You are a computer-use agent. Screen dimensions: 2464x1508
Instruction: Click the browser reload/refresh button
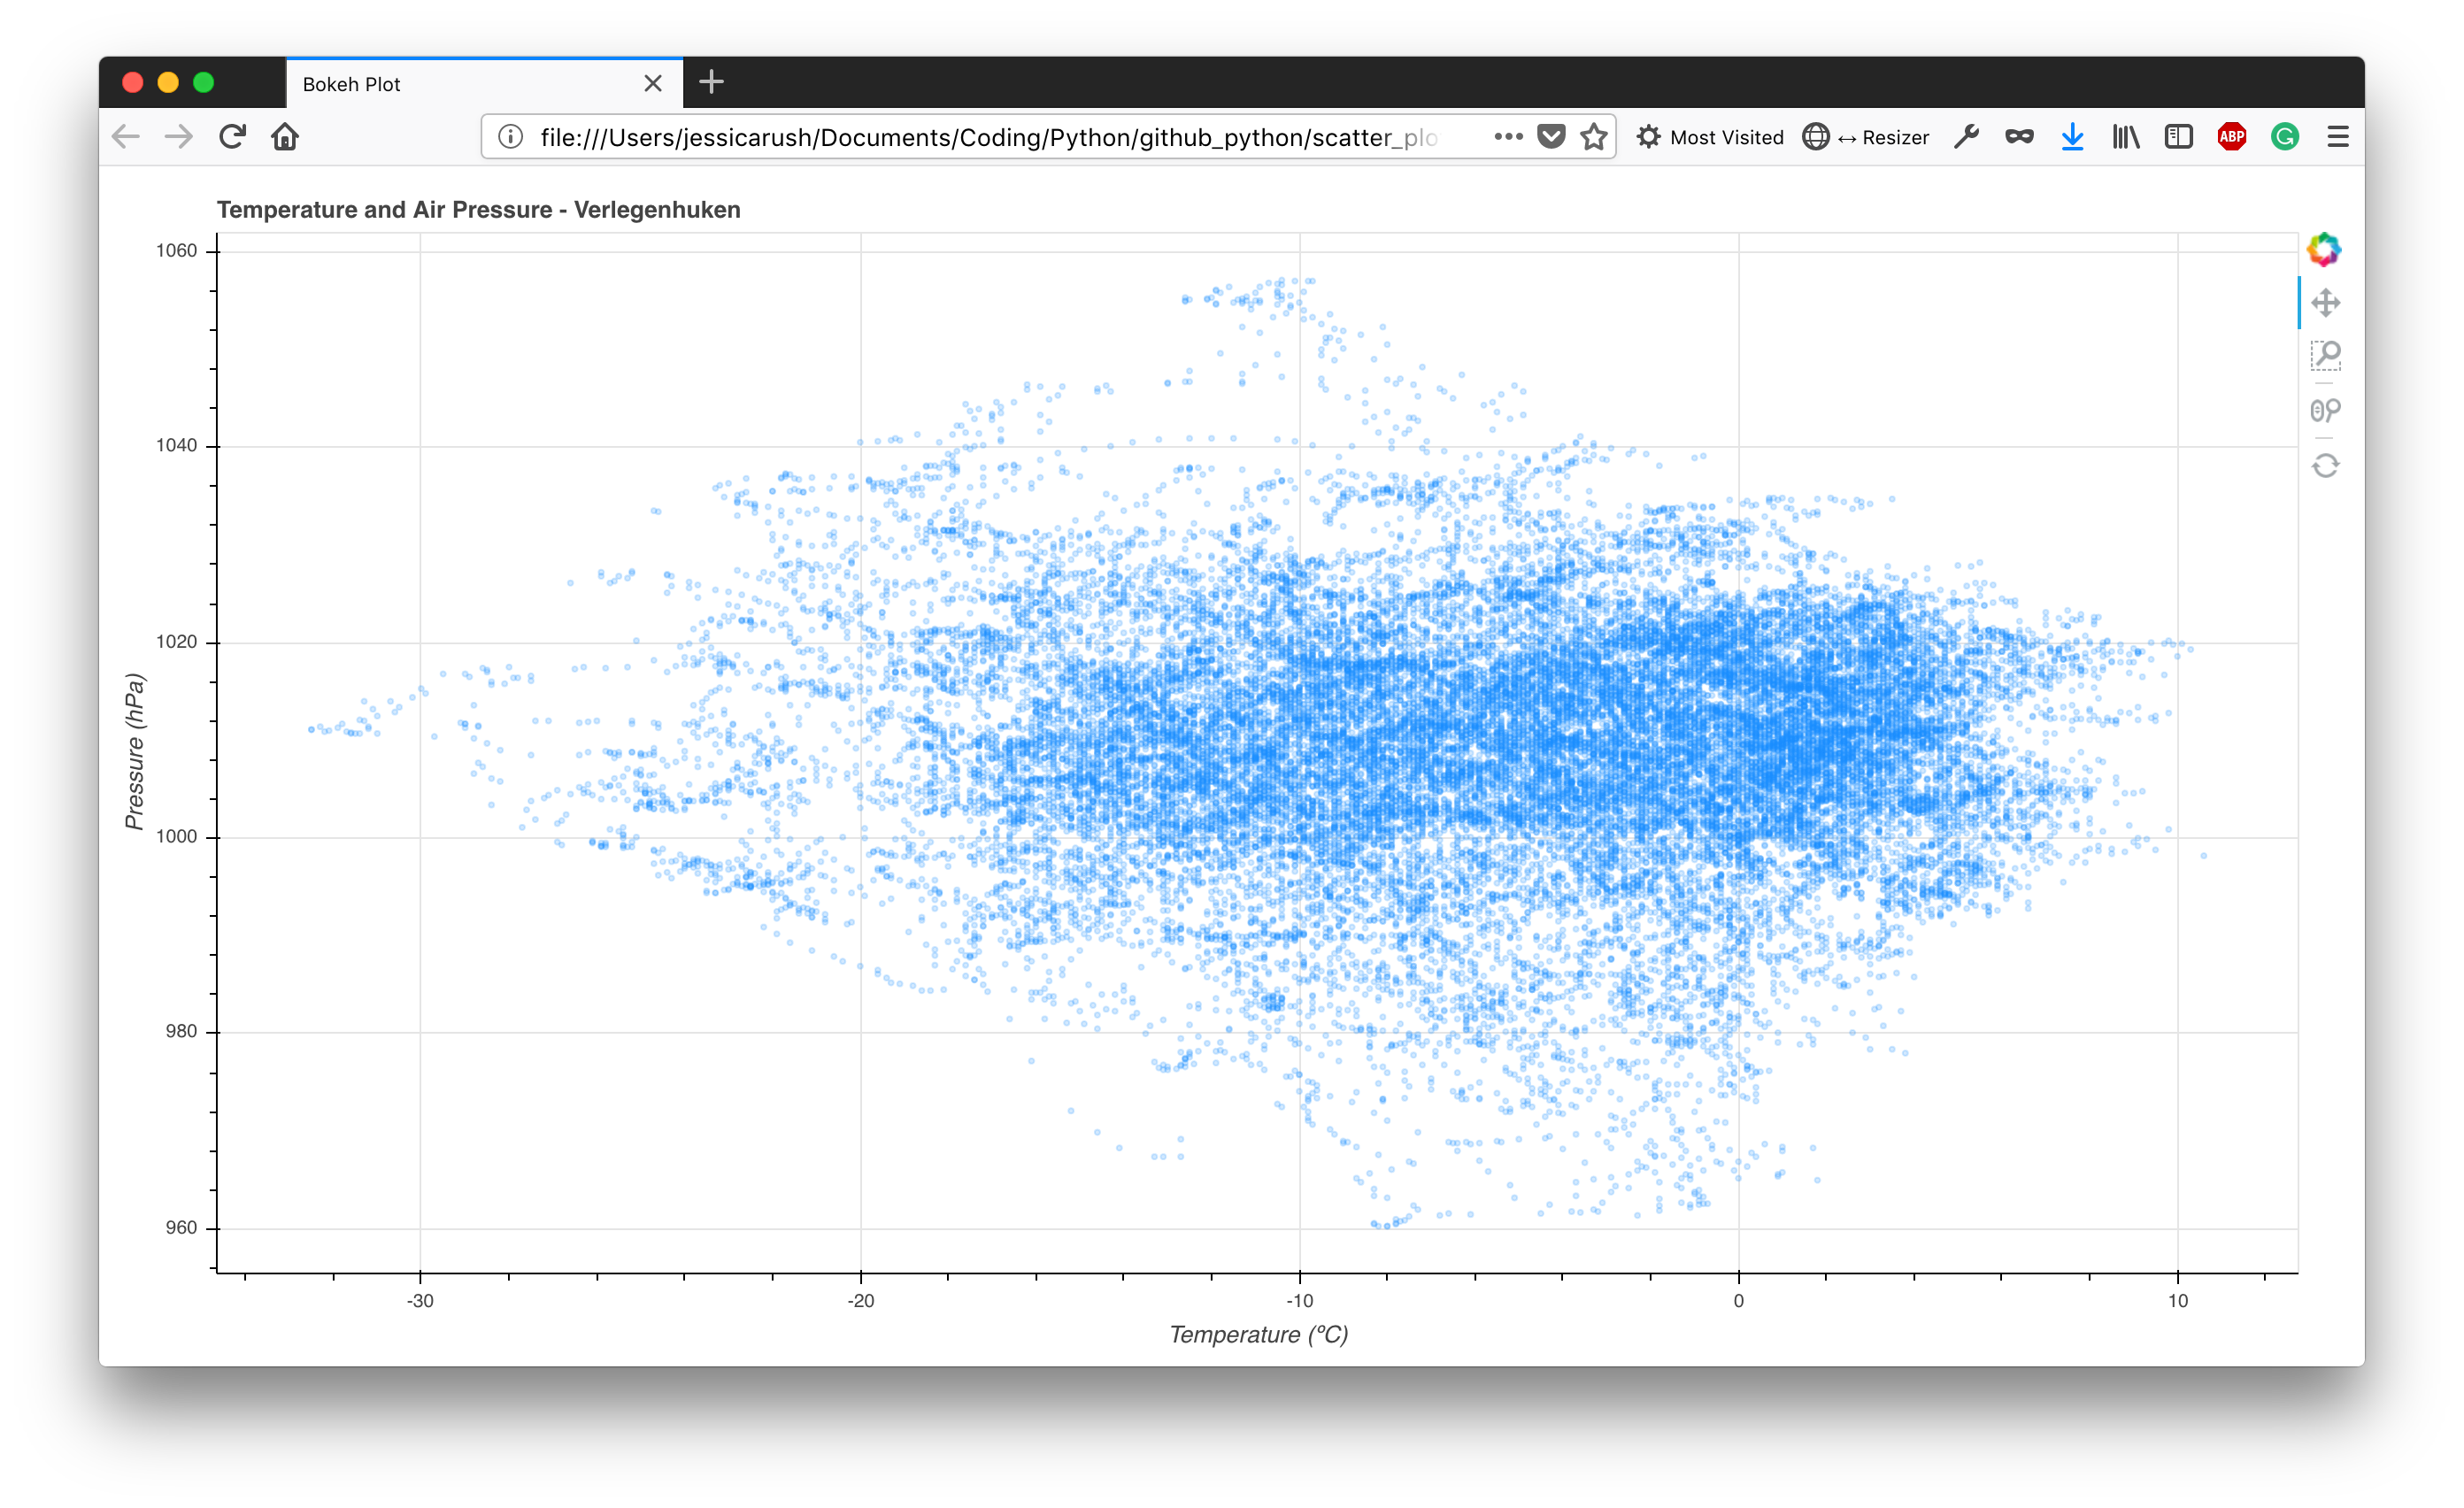pos(235,137)
